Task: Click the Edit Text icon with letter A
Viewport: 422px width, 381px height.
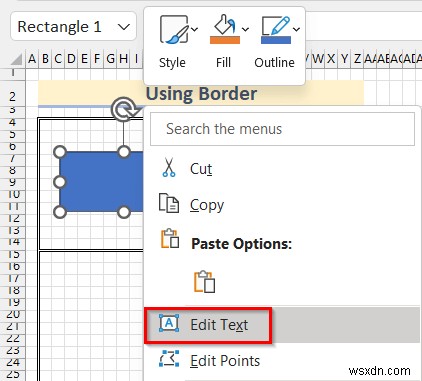Action: tap(169, 323)
